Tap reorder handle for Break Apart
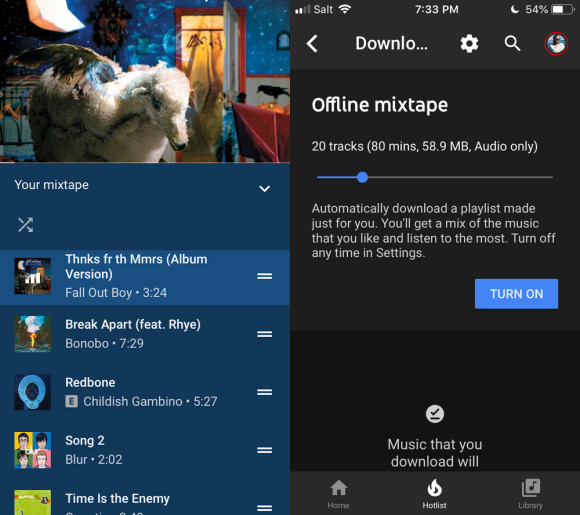This screenshot has width=580, height=515. pos(264,334)
